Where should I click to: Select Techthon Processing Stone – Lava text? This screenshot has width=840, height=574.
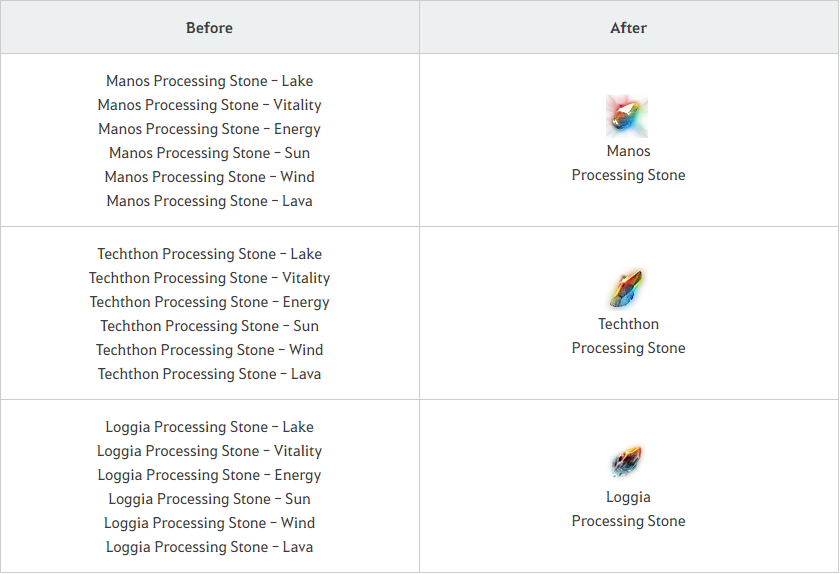pos(209,374)
